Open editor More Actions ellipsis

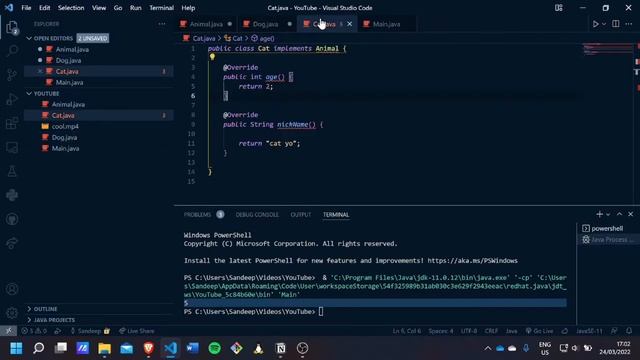pos(629,24)
